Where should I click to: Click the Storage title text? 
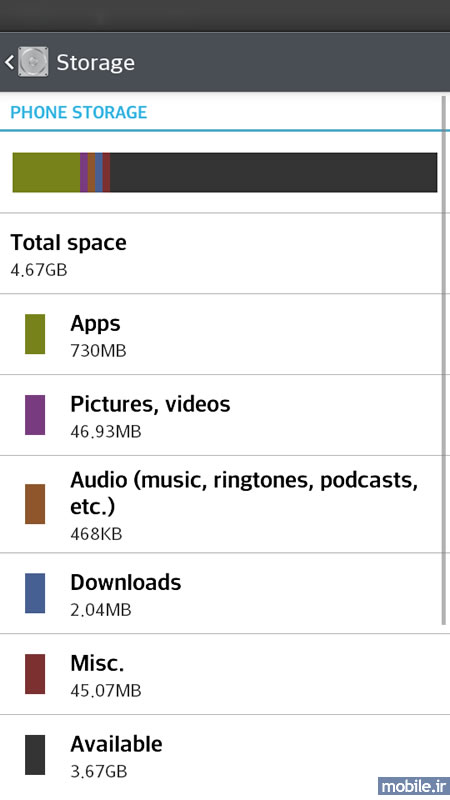coord(95,62)
